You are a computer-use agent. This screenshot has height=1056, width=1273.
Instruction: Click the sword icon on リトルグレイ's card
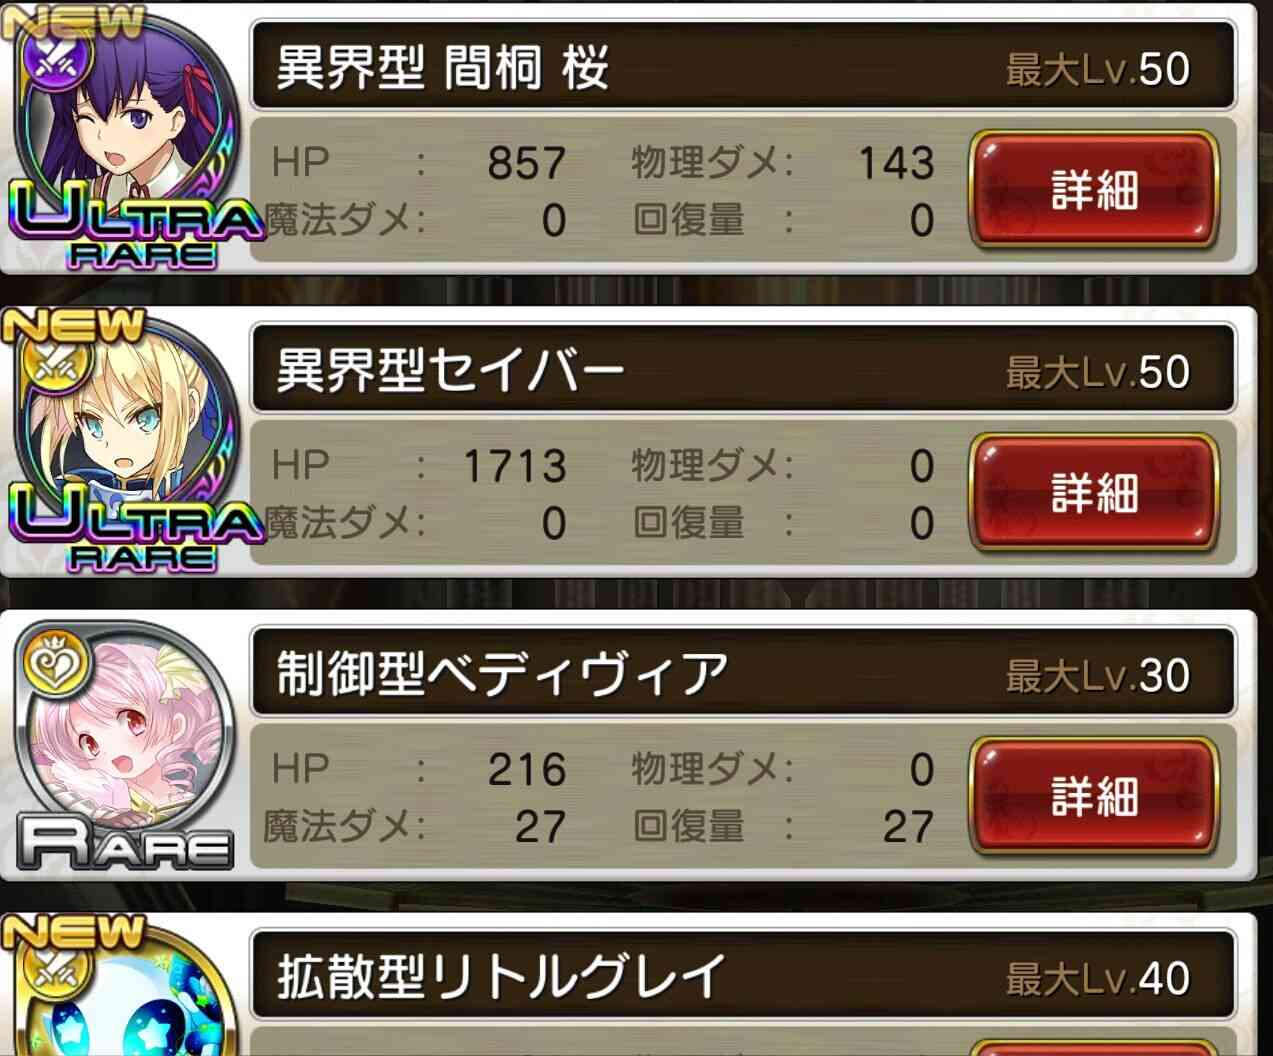coord(49,970)
